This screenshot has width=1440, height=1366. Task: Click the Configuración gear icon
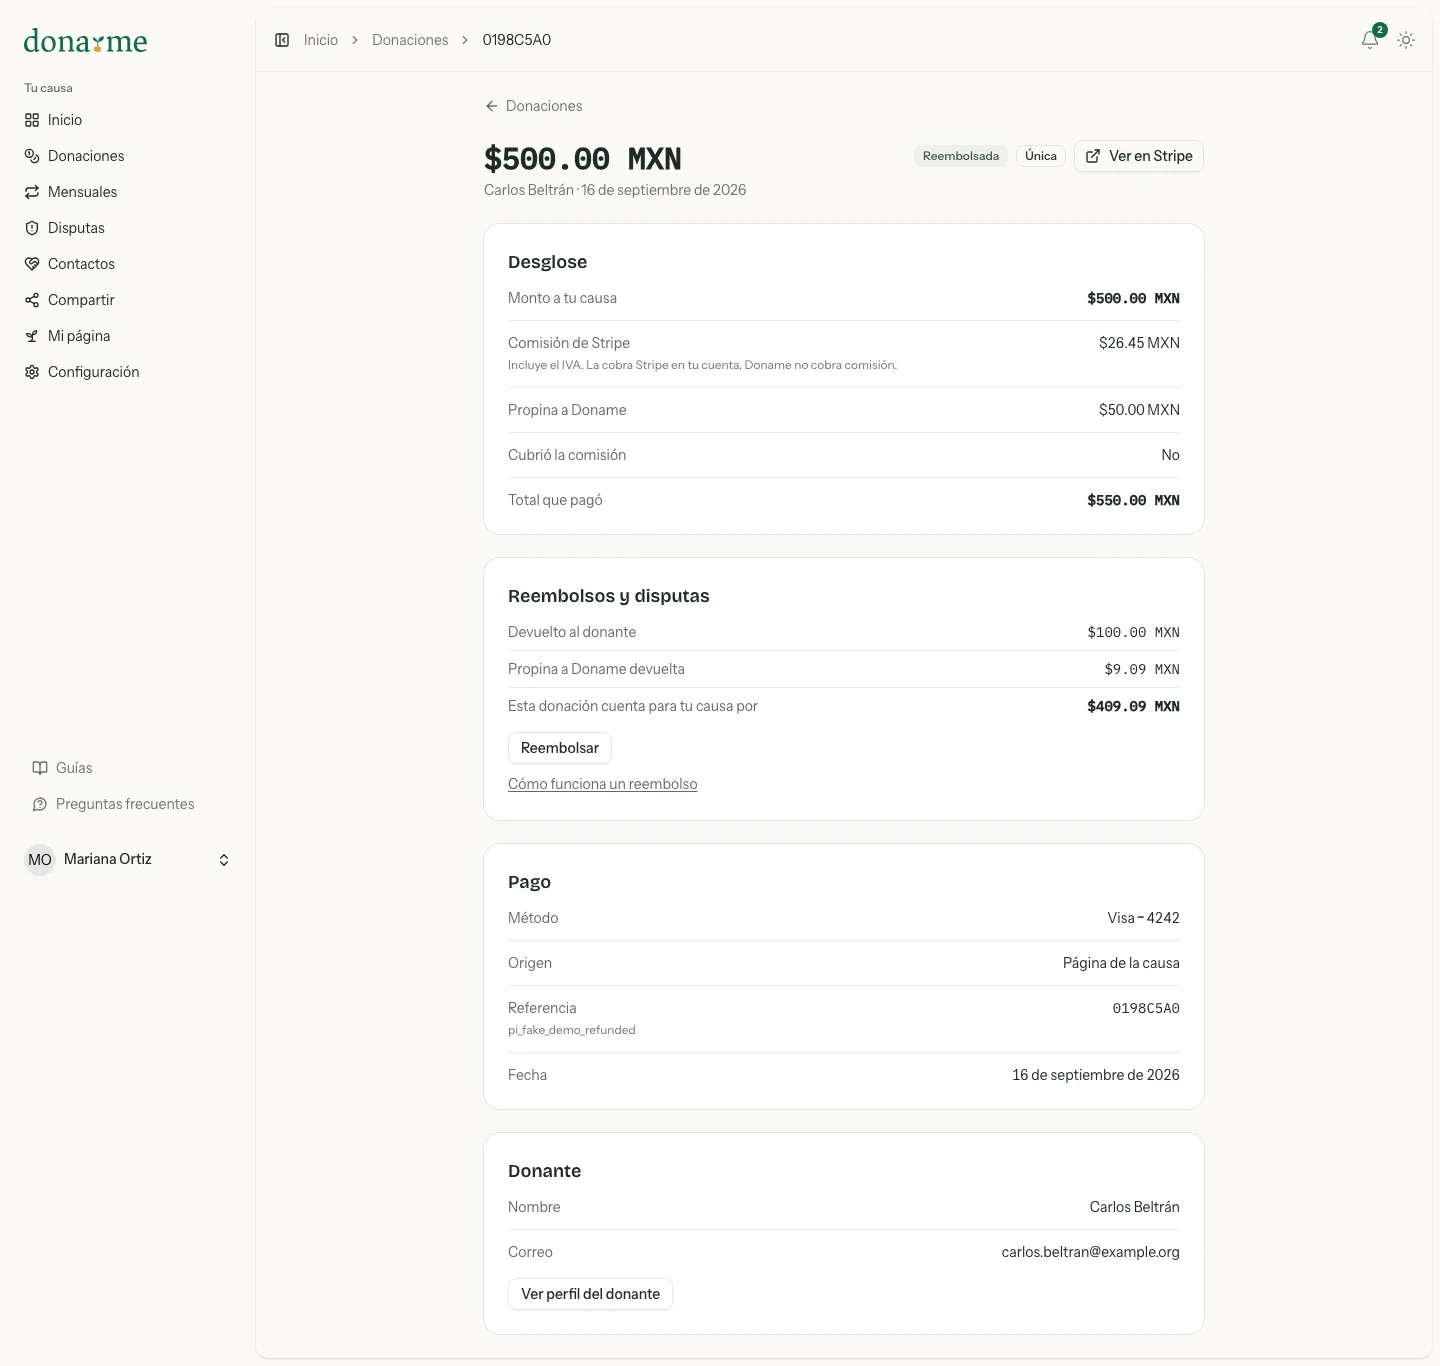pyautogui.click(x=32, y=372)
